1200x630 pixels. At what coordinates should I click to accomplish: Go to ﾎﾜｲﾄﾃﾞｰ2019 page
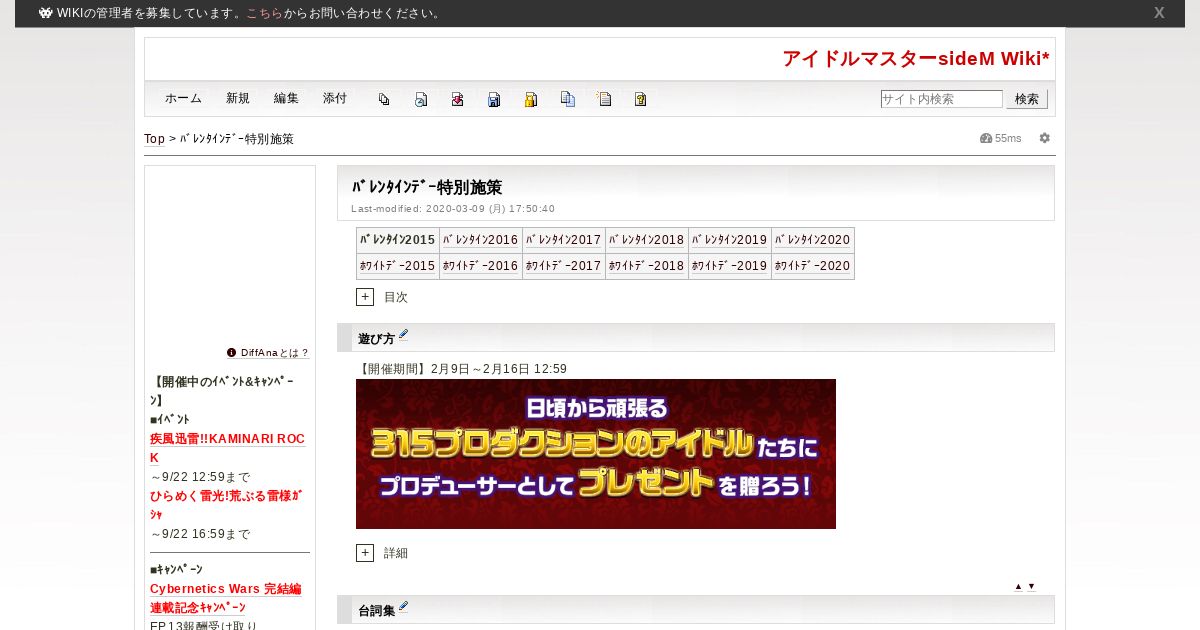coord(730,266)
